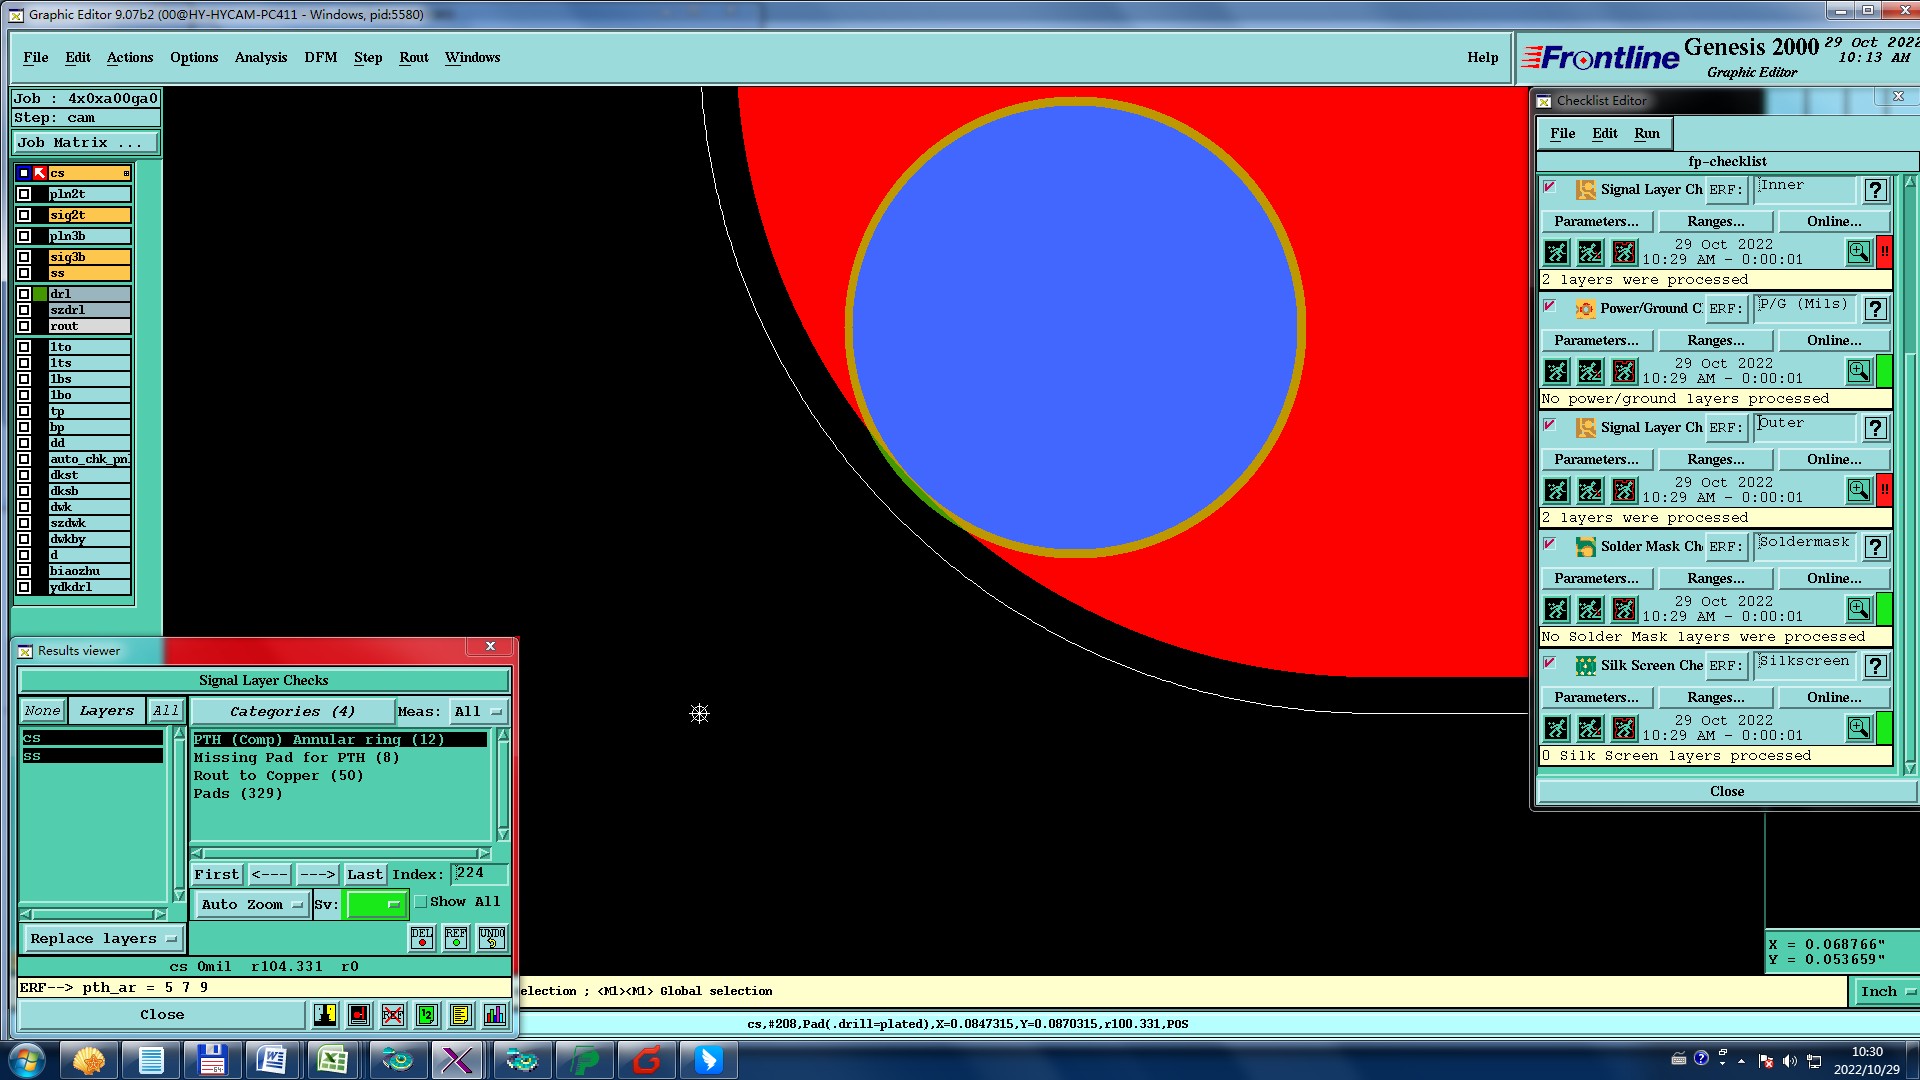
Task: Open the DFM menu
Action: (320, 57)
